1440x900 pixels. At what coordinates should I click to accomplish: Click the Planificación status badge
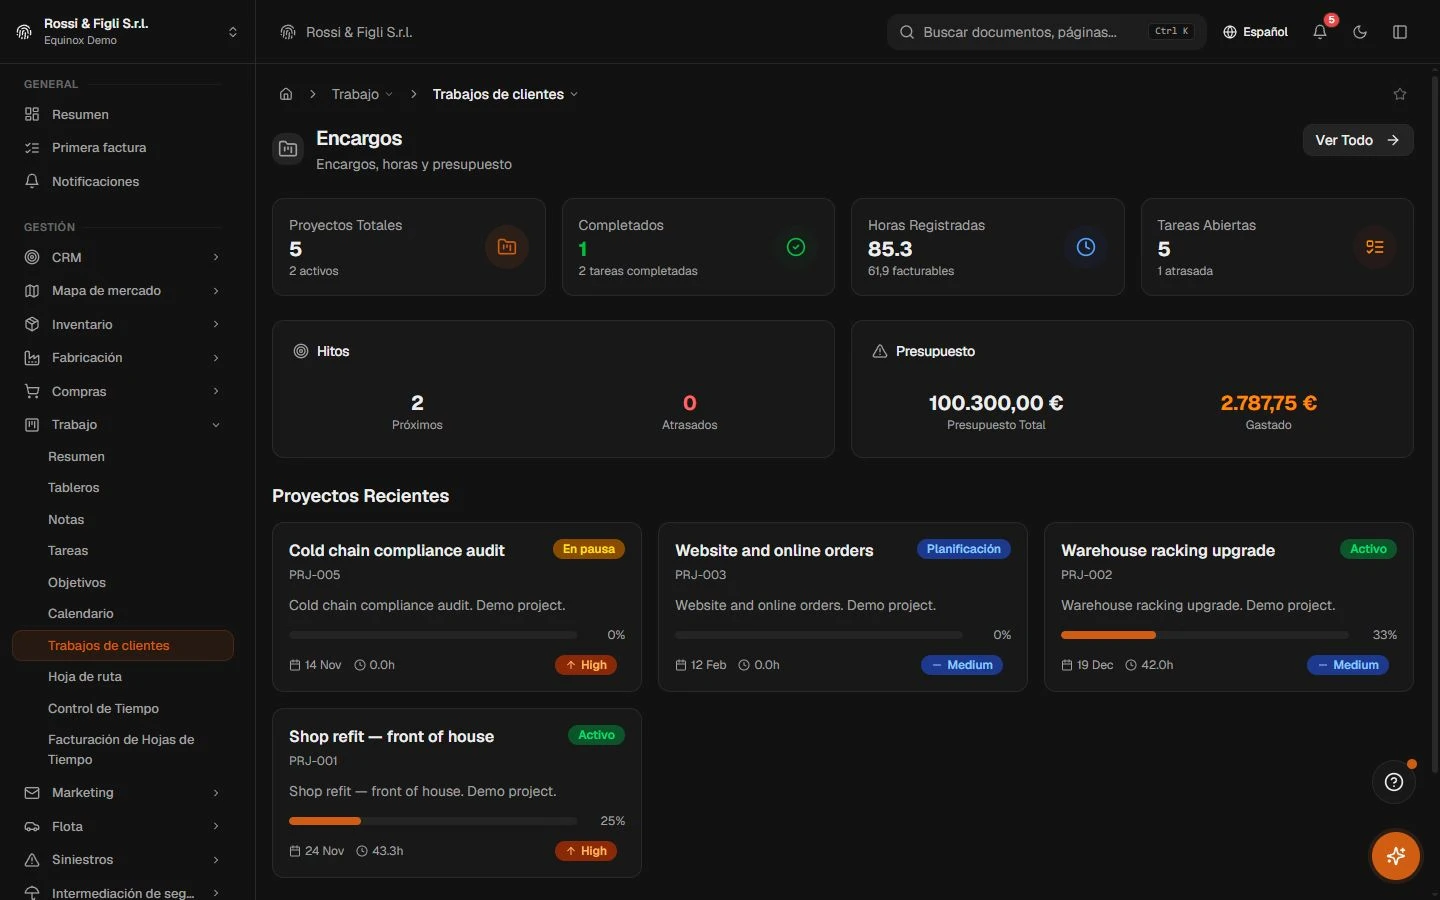(964, 549)
